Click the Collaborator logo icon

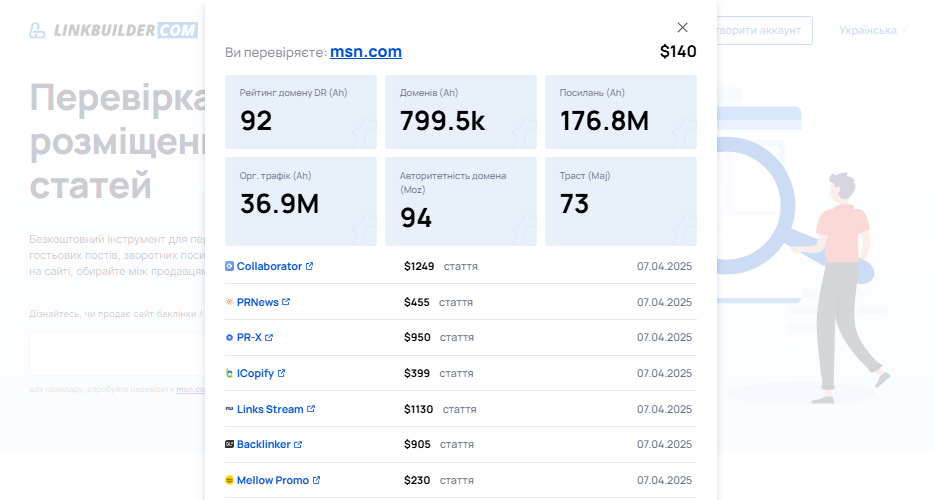pyautogui.click(x=229, y=266)
